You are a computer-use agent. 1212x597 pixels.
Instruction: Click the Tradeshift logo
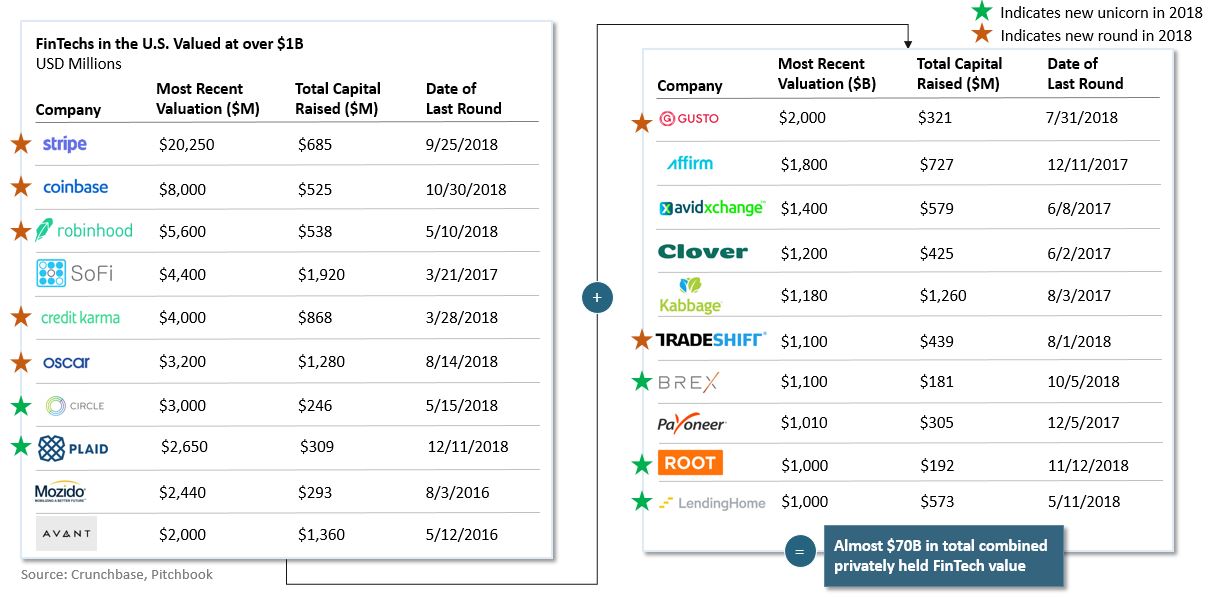(711, 340)
